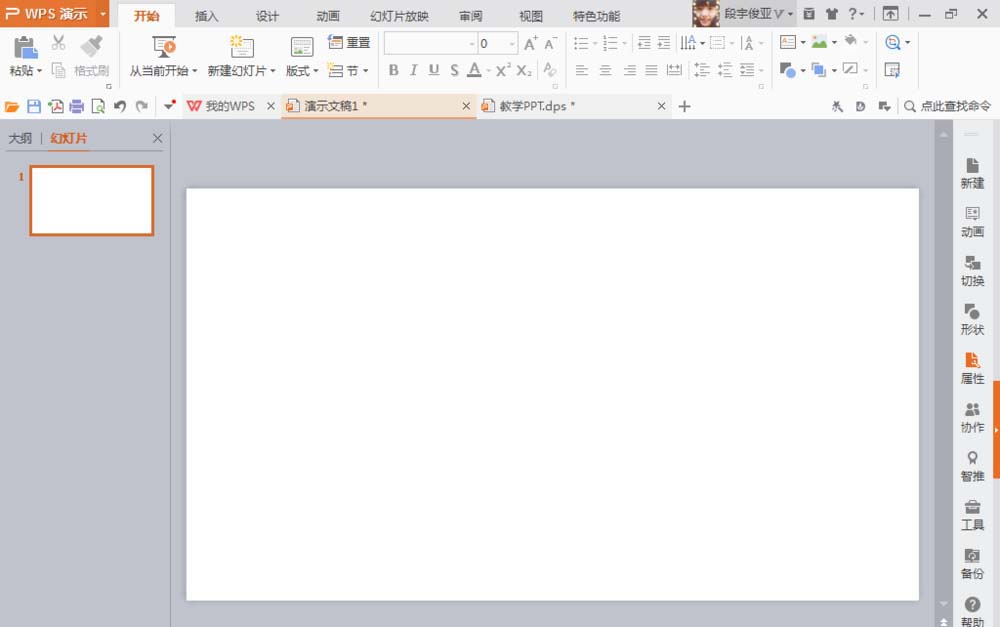Select slide 1 thumbnail in panel
The height and width of the screenshot is (627, 1000).
[91, 200]
